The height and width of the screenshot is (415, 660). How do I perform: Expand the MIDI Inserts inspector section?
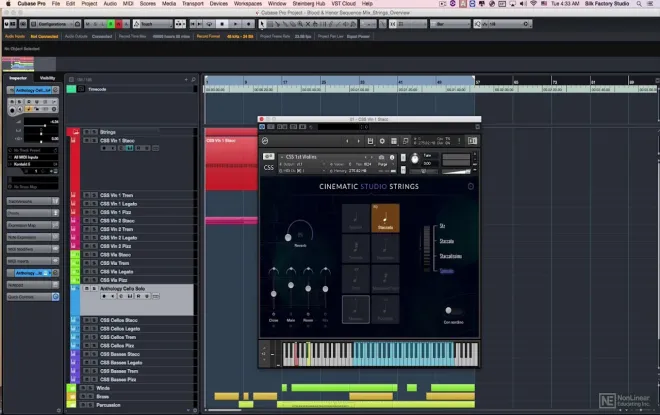[33, 261]
